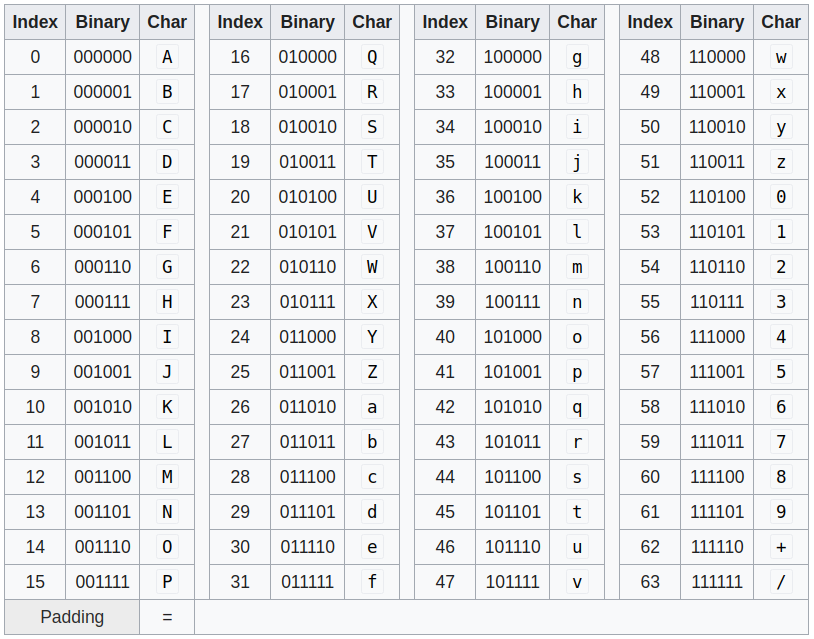Click the digit 0 character at index 52
The width and height of the screenshot is (814, 639).
point(781,197)
